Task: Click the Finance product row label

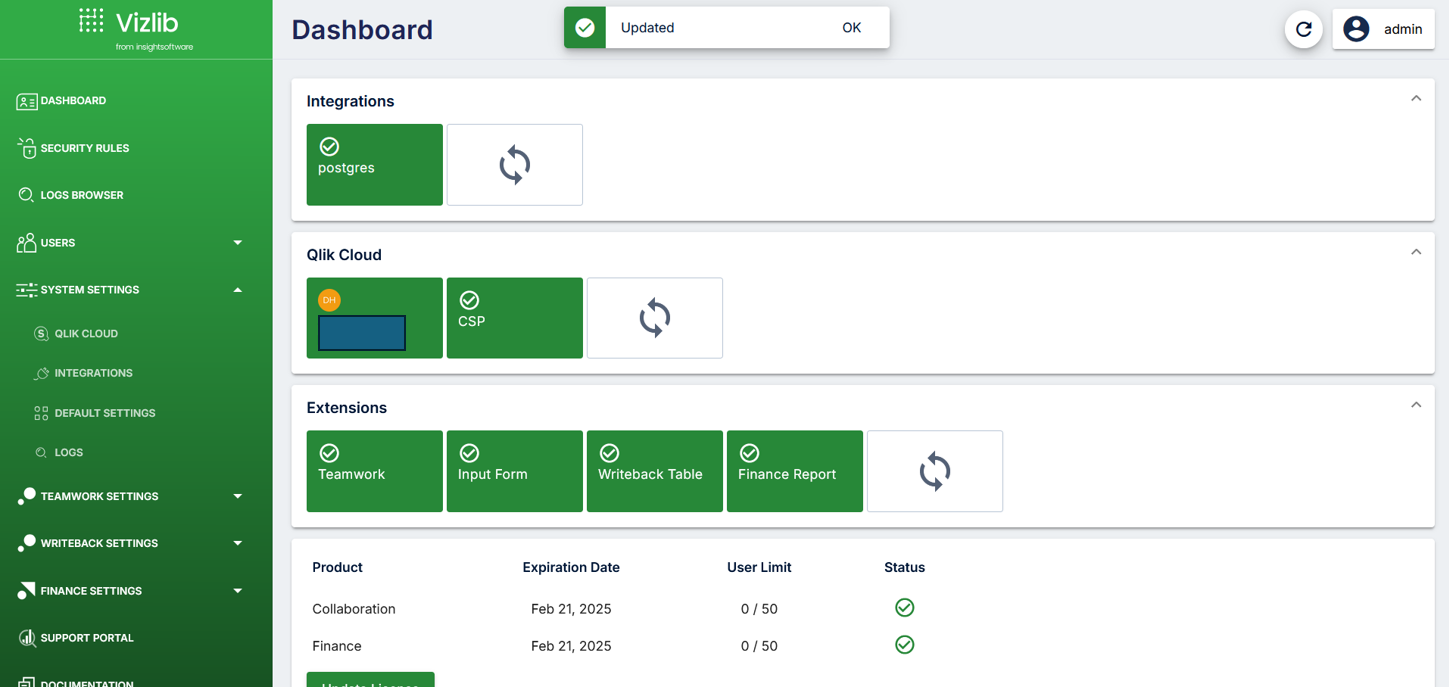Action: (x=337, y=646)
